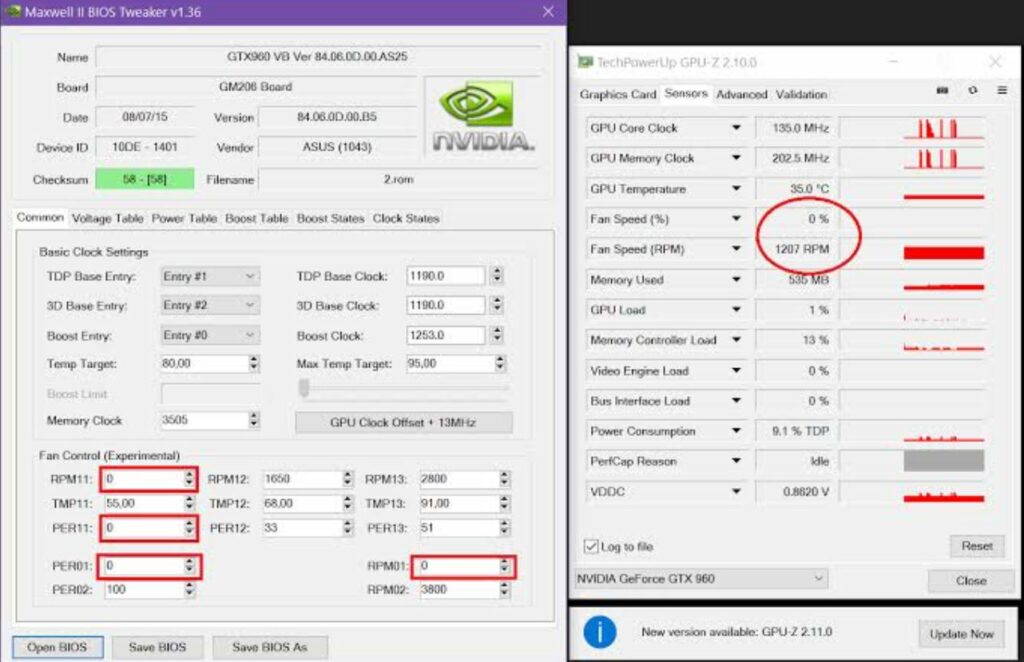Click the Open BIOS button

tap(57, 647)
